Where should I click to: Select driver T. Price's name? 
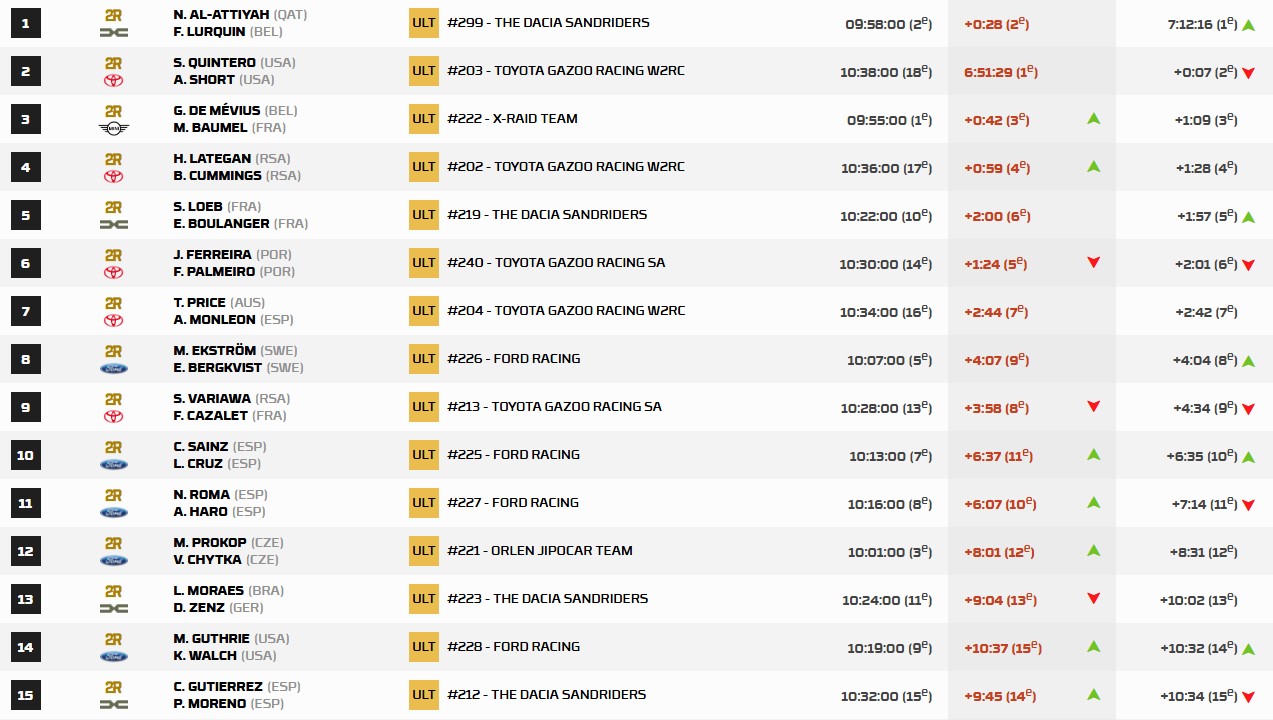coord(200,303)
